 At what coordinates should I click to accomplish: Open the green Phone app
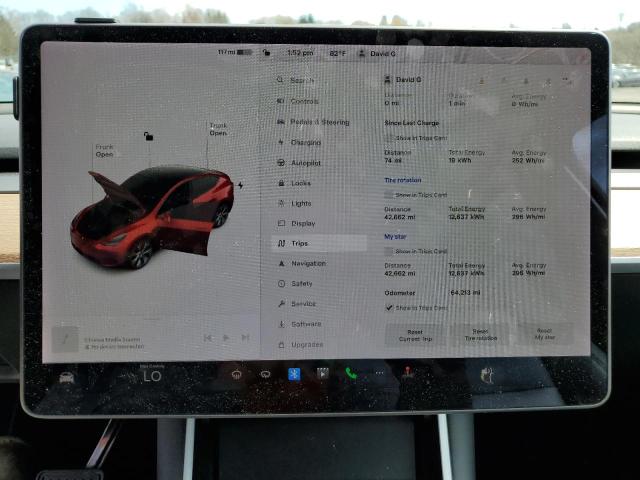351,373
